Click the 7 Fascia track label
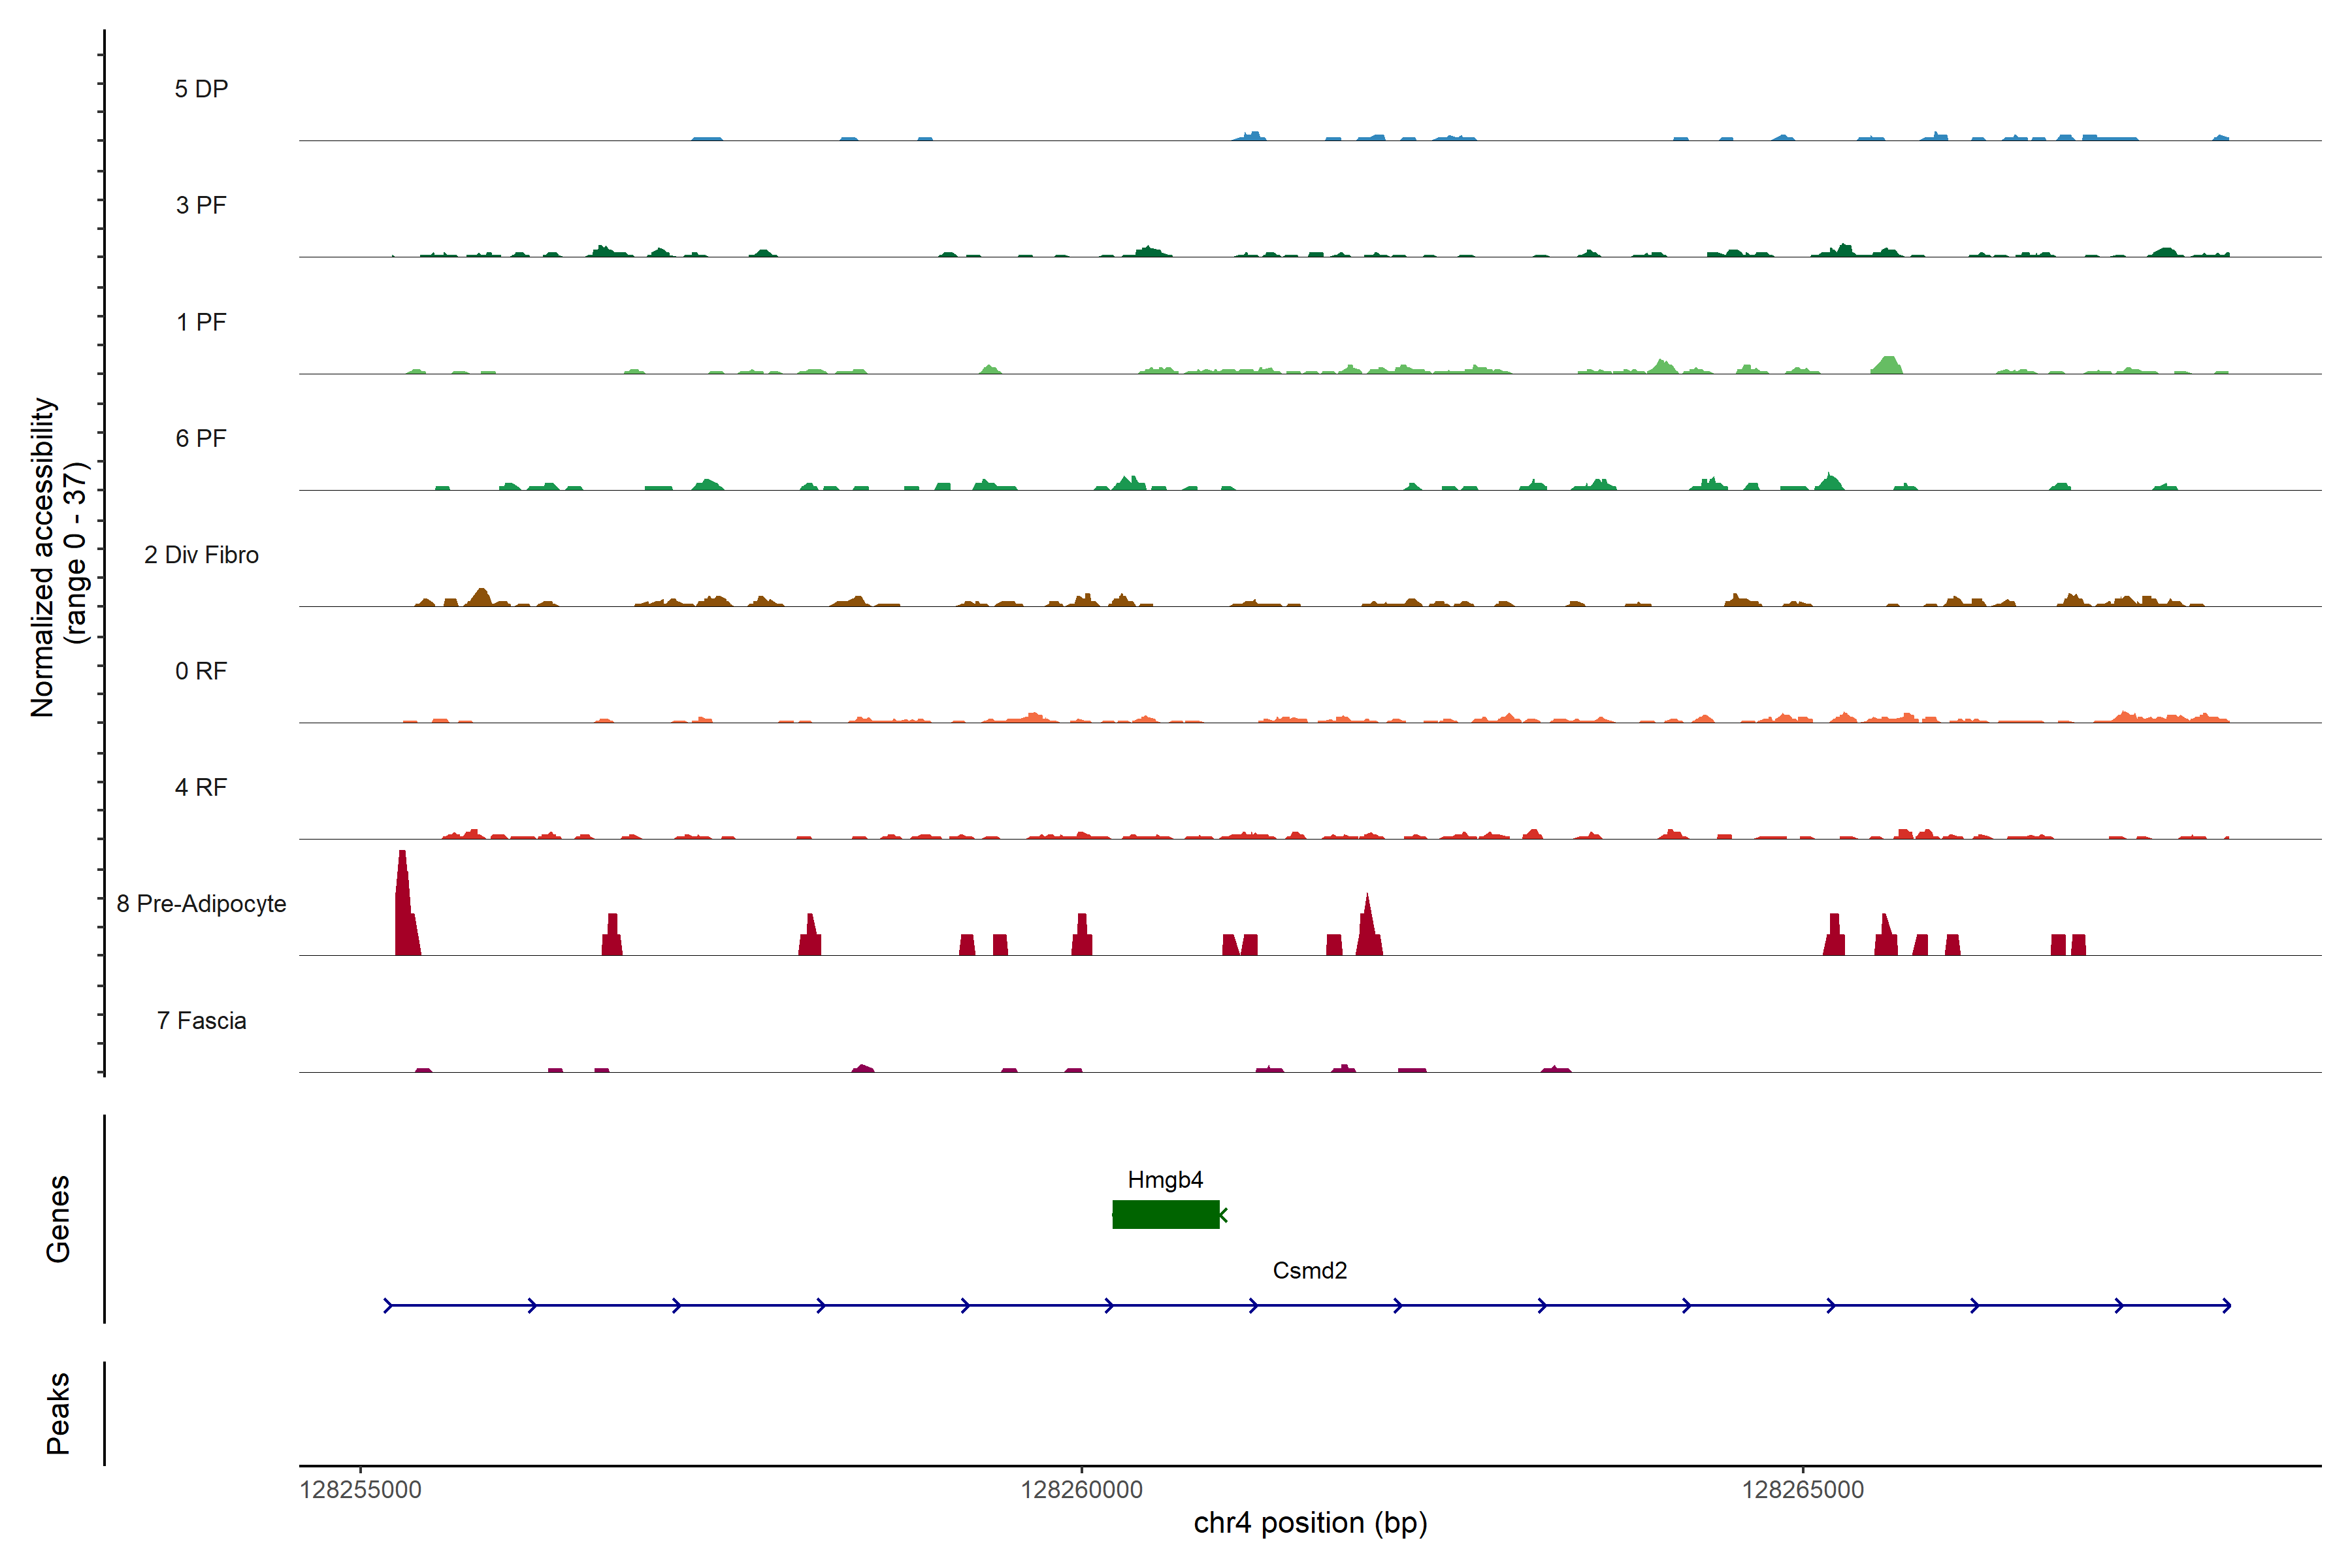The width and height of the screenshot is (2352, 1568). pyautogui.click(x=201, y=1020)
